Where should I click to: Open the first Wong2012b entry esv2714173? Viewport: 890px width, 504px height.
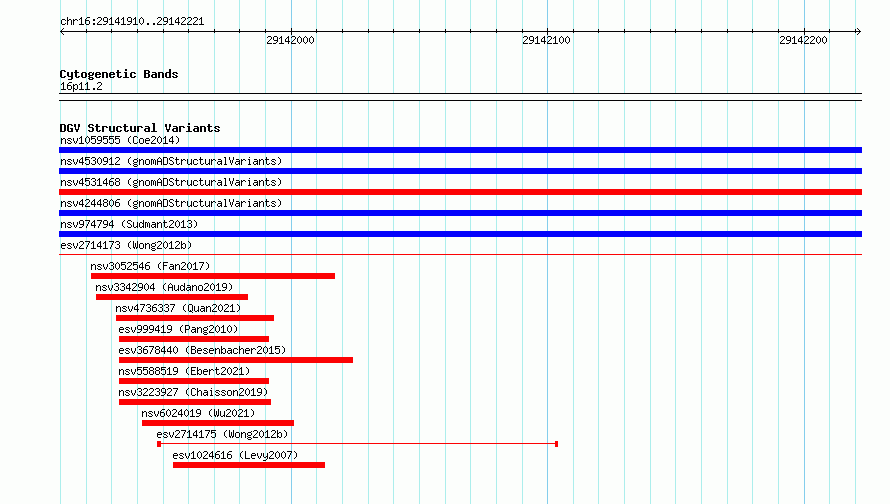click(x=126, y=245)
